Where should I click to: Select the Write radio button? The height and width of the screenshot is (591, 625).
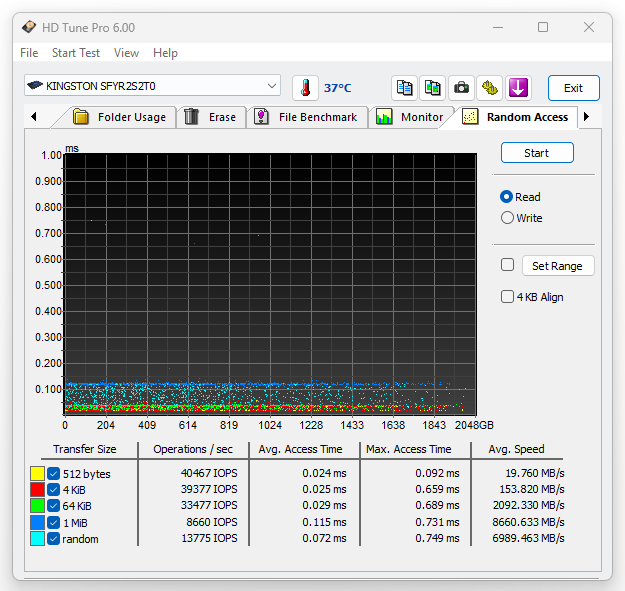coord(508,218)
